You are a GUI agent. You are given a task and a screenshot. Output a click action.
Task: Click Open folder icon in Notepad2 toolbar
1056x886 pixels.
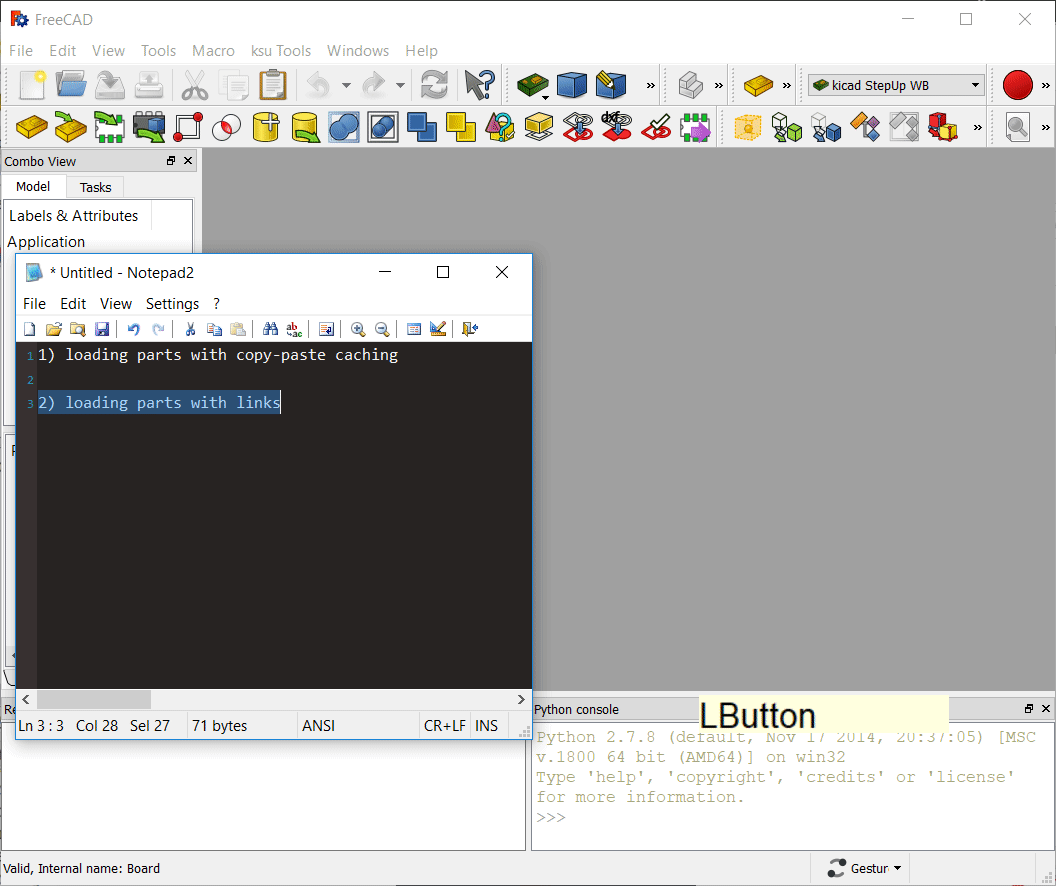tap(54, 329)
